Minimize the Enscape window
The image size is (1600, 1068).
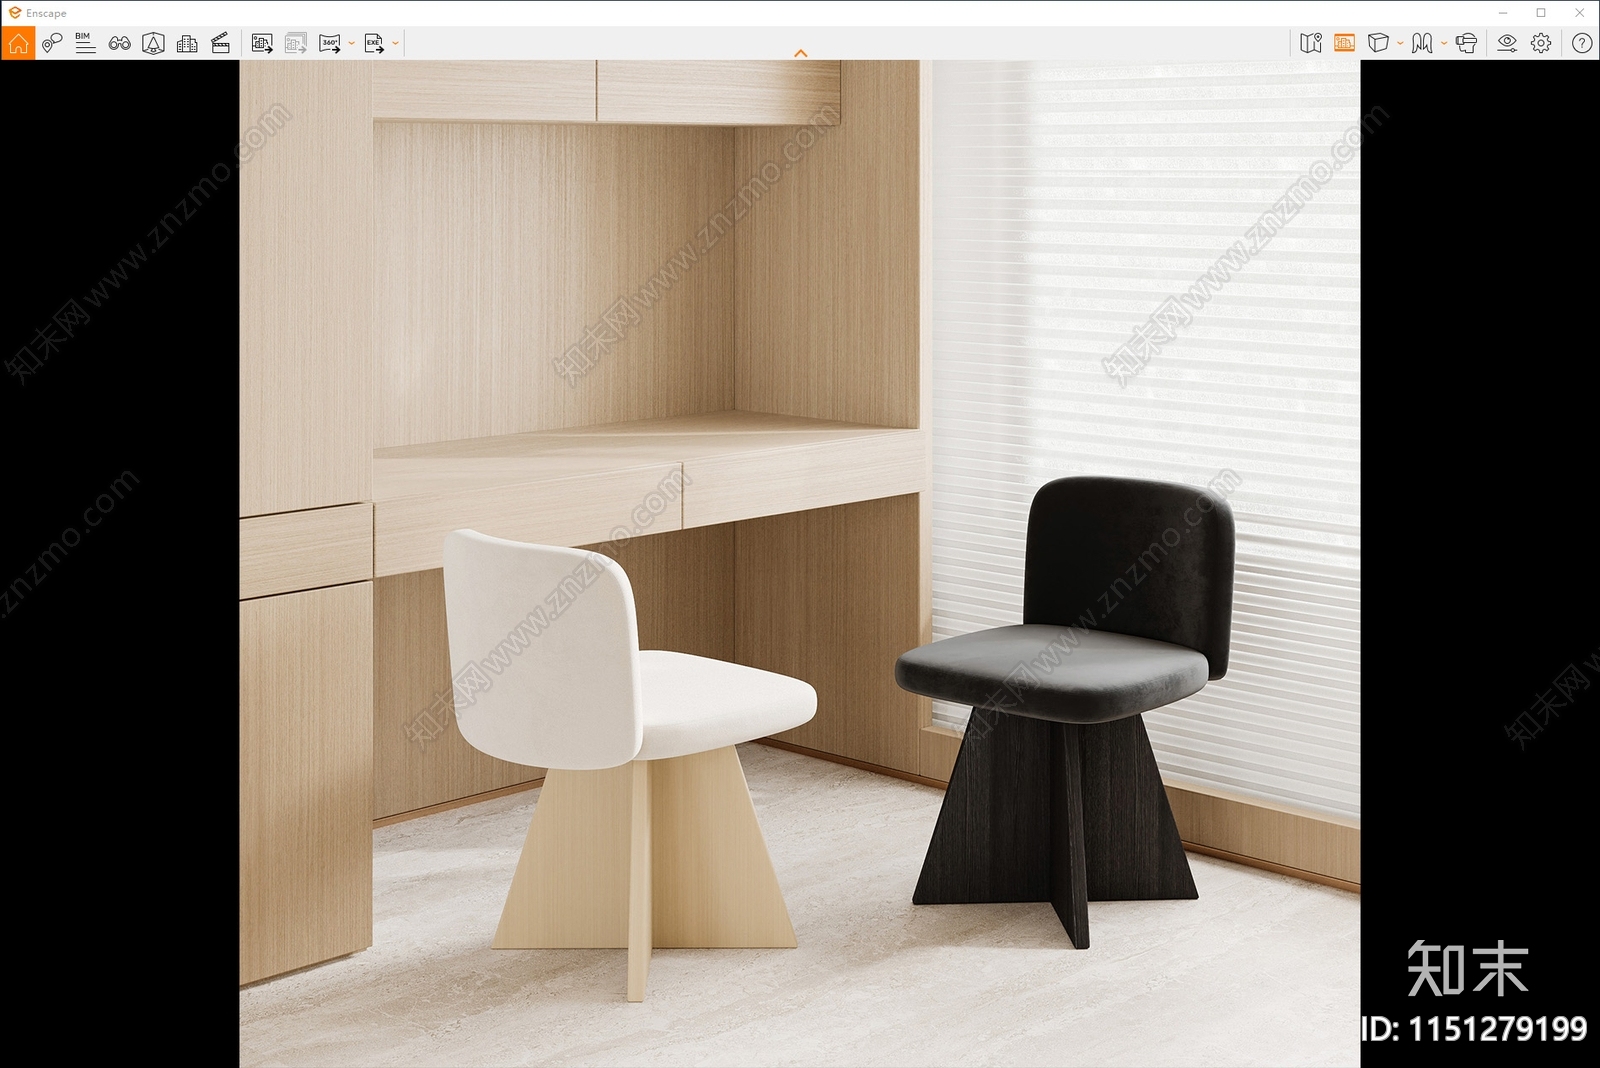[x=1503, y=13]
